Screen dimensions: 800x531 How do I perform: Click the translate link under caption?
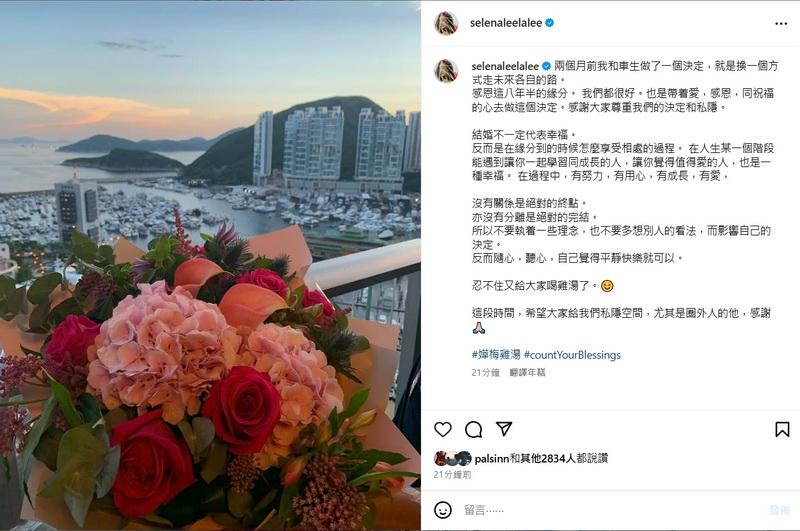528,372
